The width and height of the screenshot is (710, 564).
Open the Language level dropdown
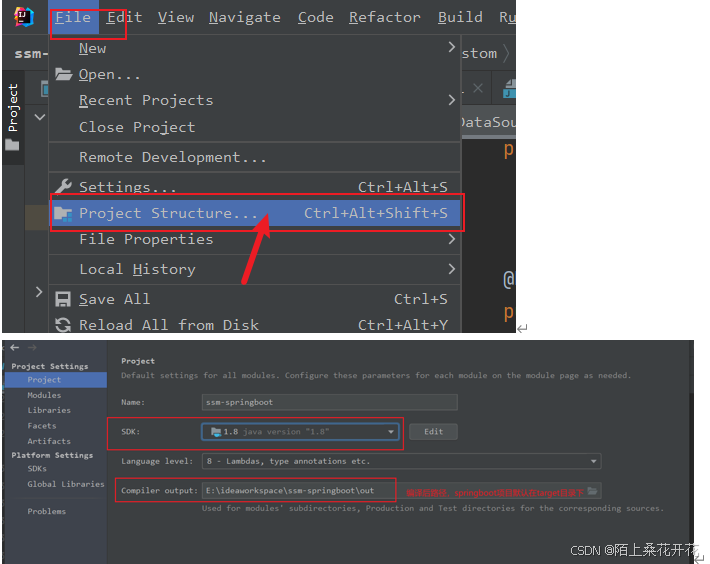tap(402, 461)
